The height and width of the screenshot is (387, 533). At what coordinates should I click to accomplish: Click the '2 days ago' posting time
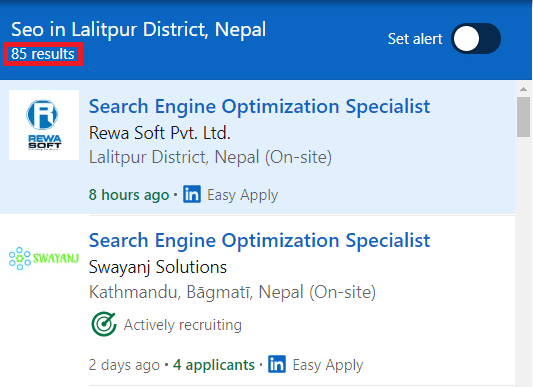pos(124,365)
